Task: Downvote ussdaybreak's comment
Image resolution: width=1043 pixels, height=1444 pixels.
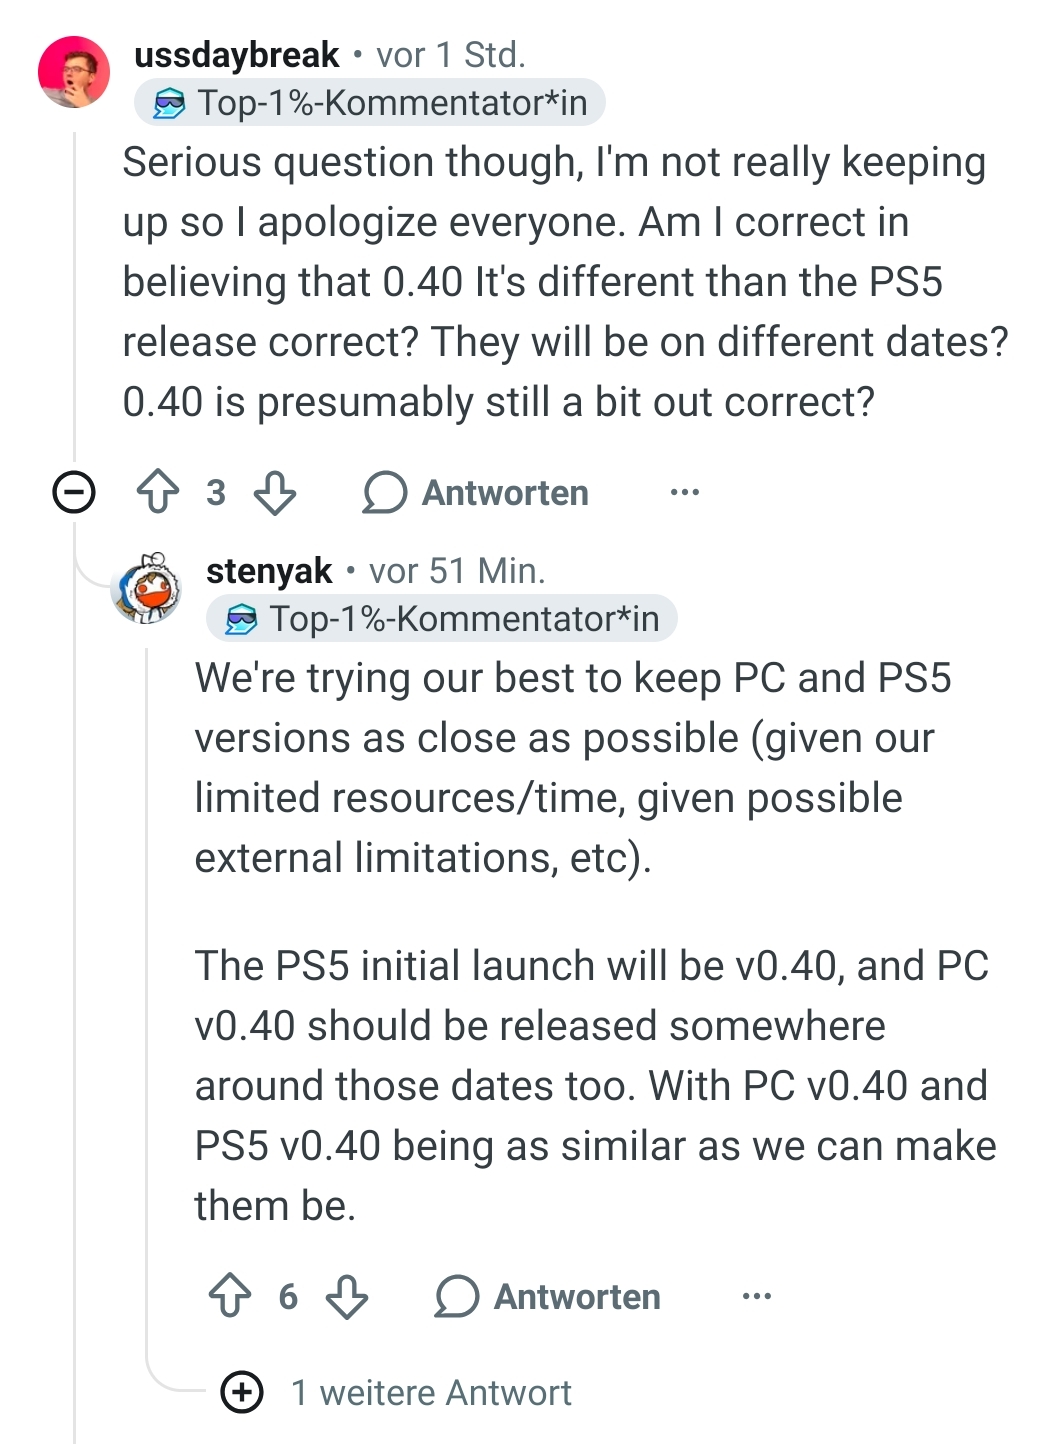Action: [274, 493]
